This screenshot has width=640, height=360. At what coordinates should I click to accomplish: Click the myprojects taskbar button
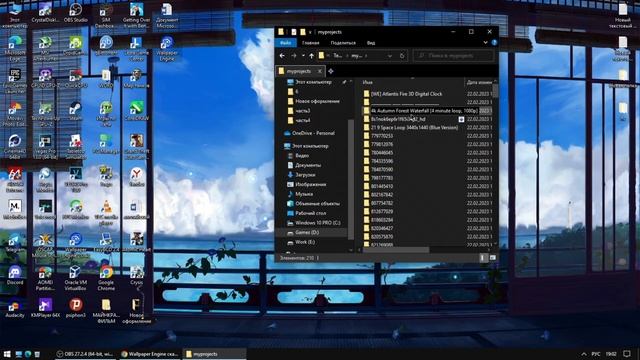pyautogui.click(x=215, y=354)
